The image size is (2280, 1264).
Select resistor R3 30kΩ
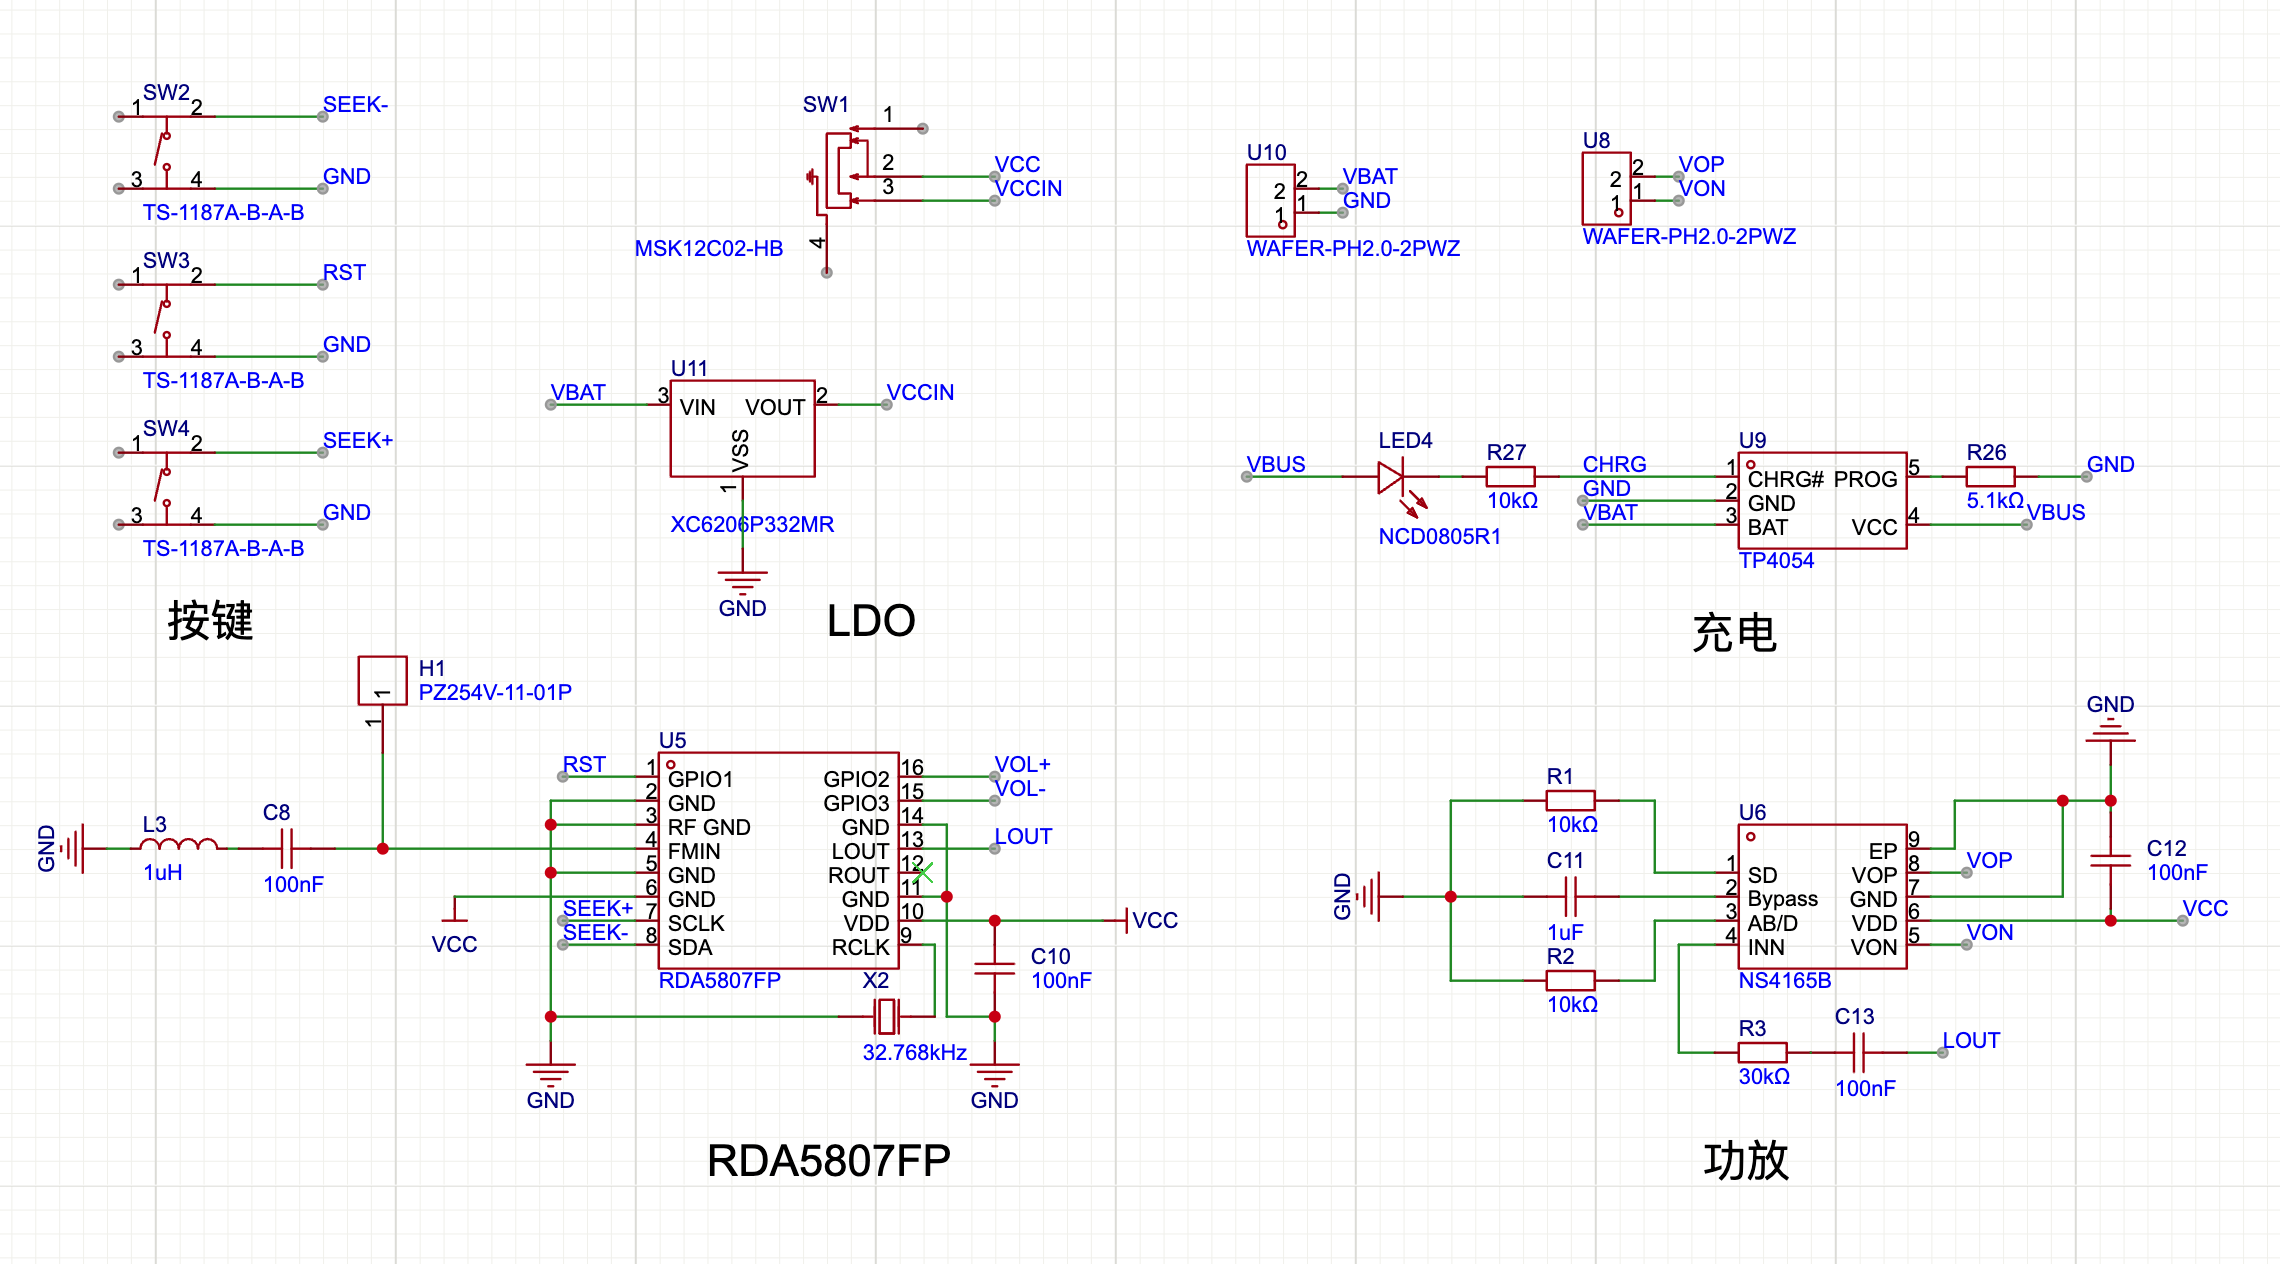coord(1763,1052)
